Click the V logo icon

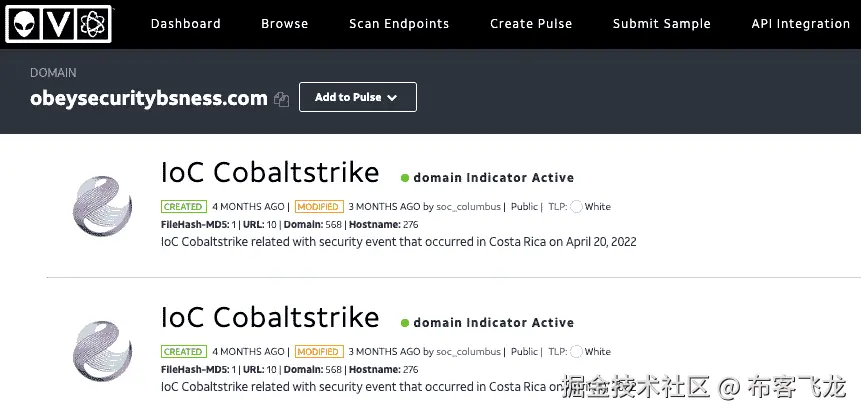pos(58,24)
